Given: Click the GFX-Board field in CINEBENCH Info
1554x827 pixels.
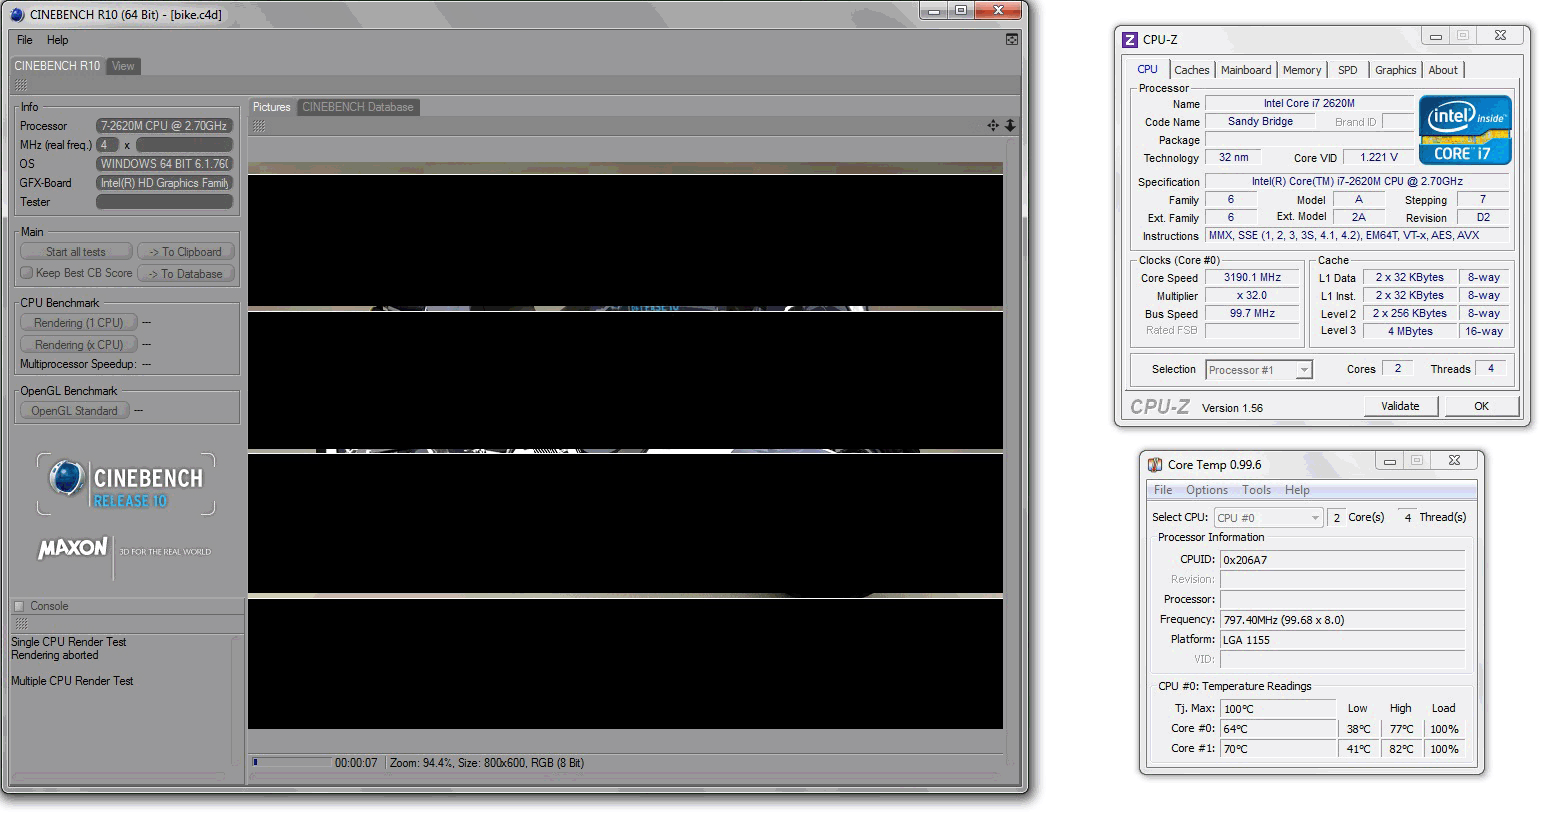Looking at the screenshot, I should pyautogui.click(x=164, y=183).
